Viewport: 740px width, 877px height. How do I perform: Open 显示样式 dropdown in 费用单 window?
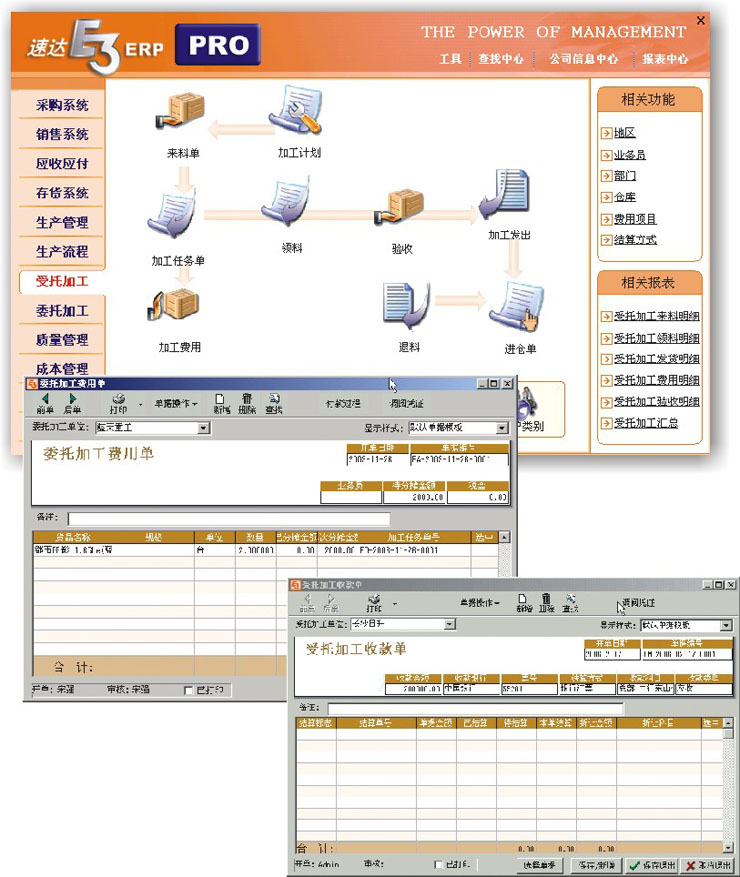click(x=502, y=428)
